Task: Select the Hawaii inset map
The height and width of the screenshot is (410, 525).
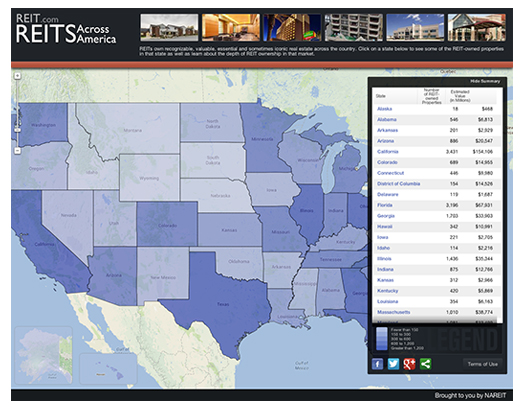Action: (x=108, y=369)
